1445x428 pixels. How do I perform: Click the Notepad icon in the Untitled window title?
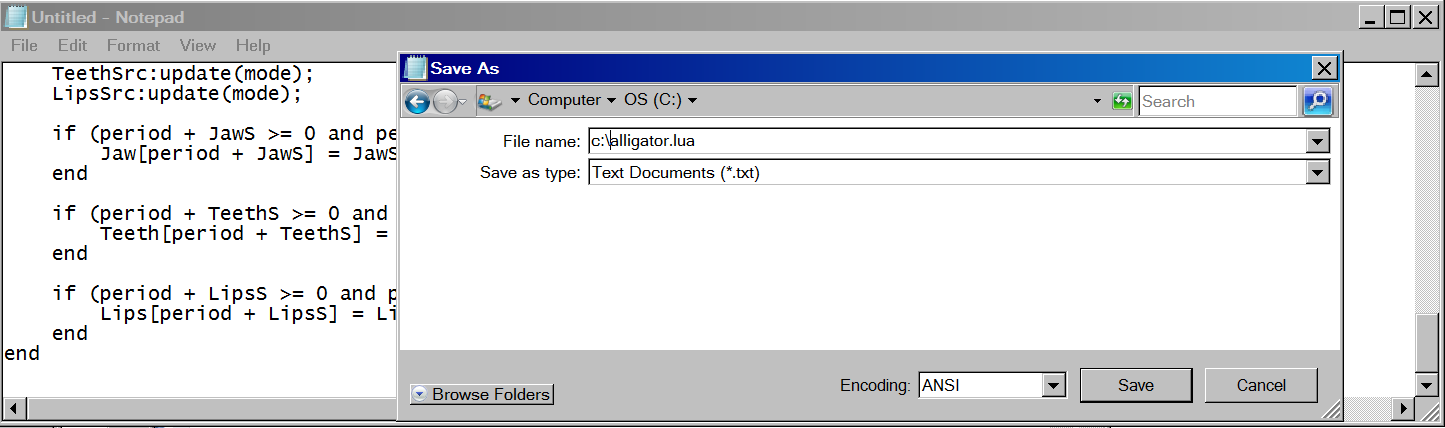tap(17, 17)
